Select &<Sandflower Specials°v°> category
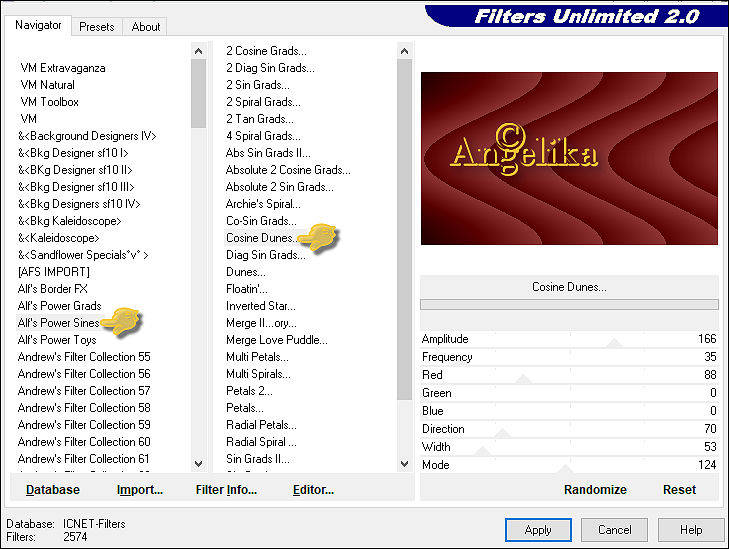Viewport: 729px width, 549px height. coord(83,255)
